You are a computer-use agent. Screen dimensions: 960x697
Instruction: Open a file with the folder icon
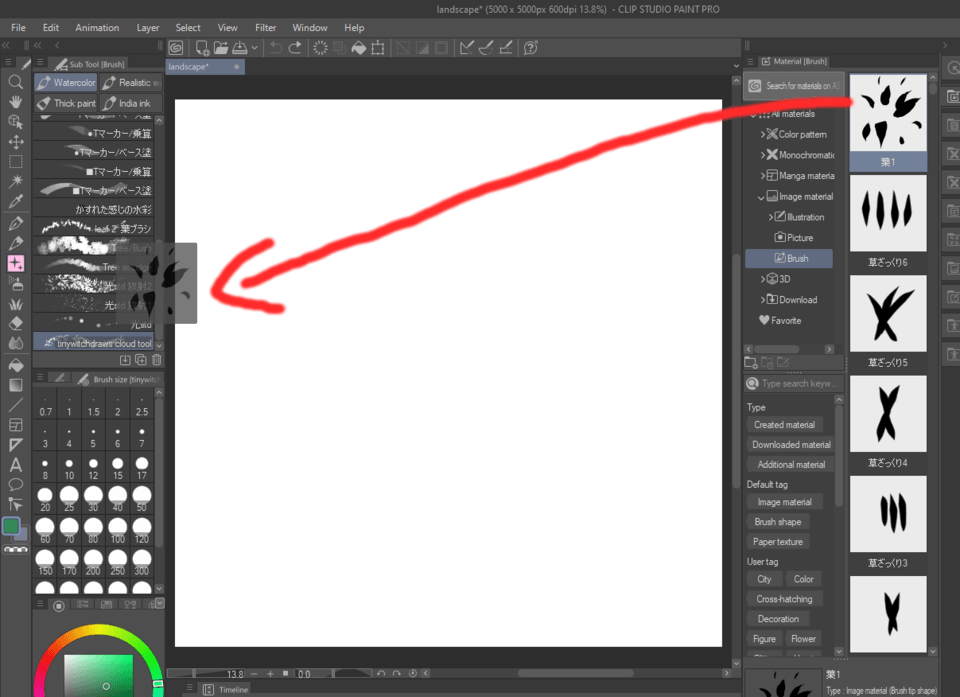[221, 48]
